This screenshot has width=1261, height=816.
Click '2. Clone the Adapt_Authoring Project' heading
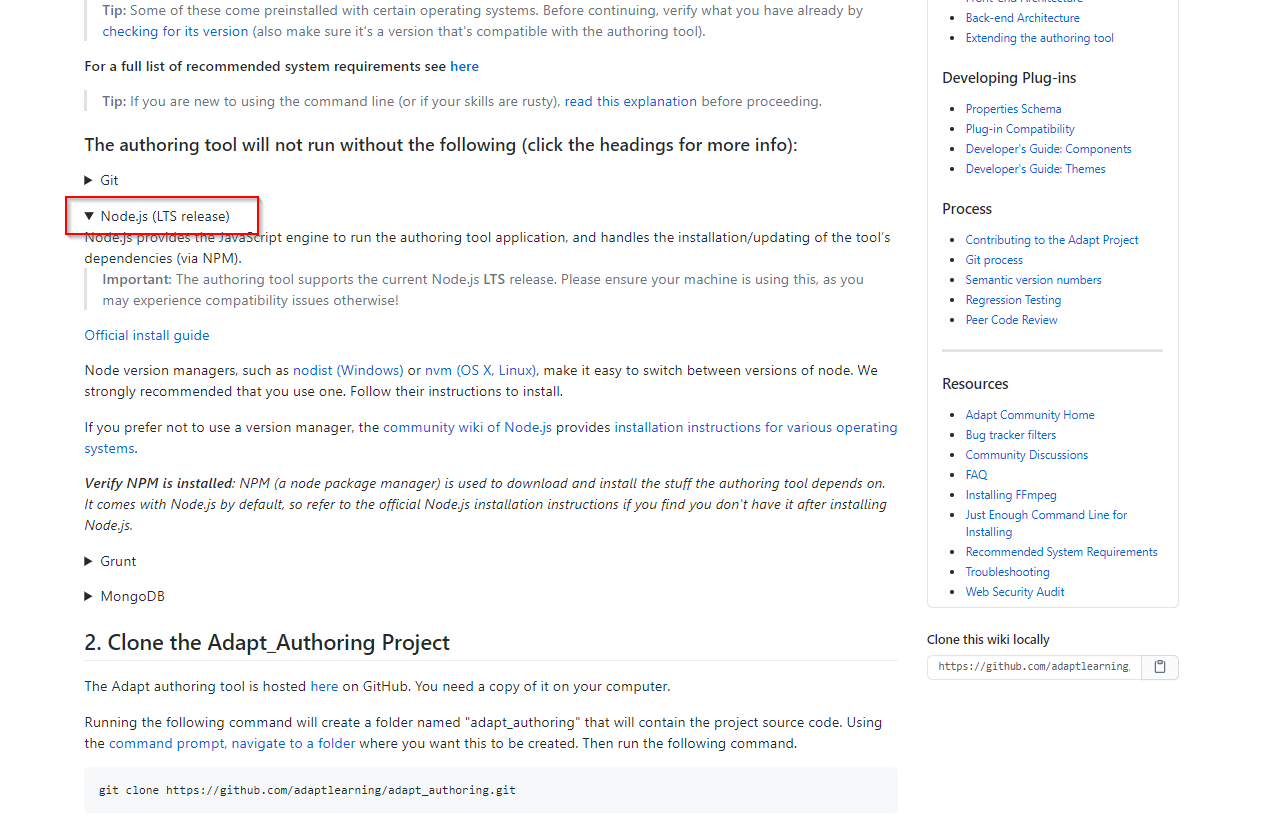(x=267, y=643)
